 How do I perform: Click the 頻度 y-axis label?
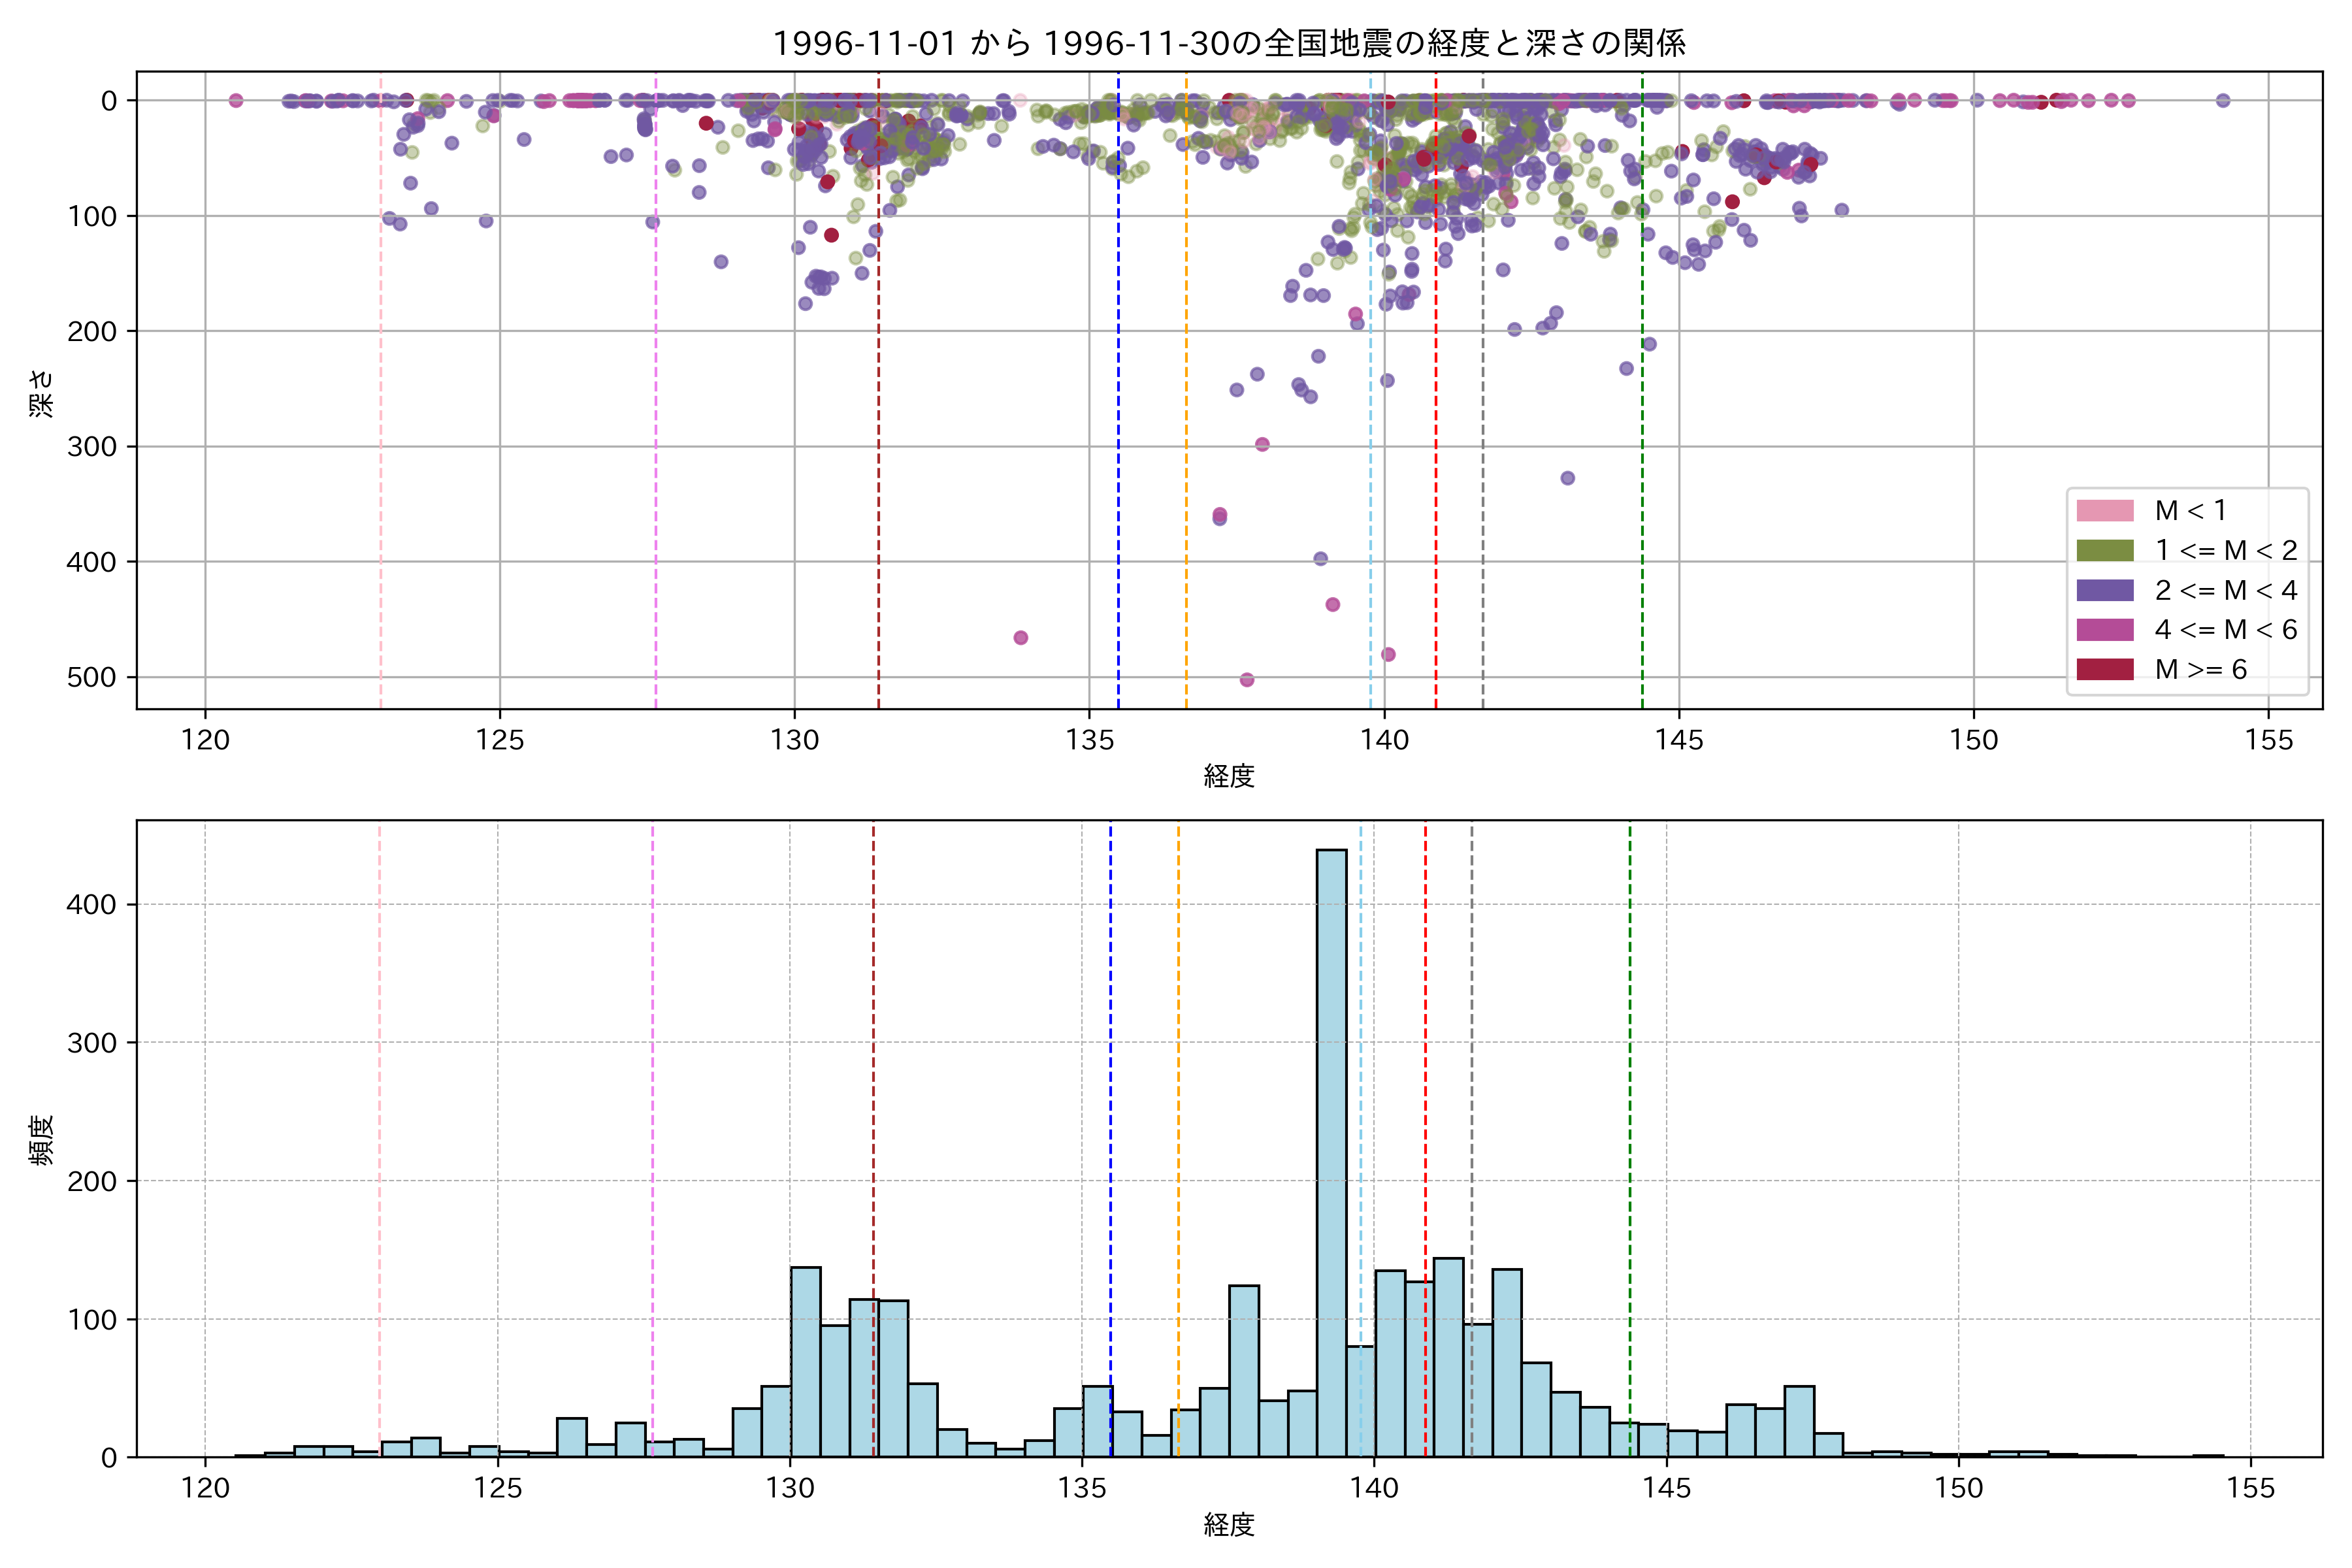pos(42,1140)
